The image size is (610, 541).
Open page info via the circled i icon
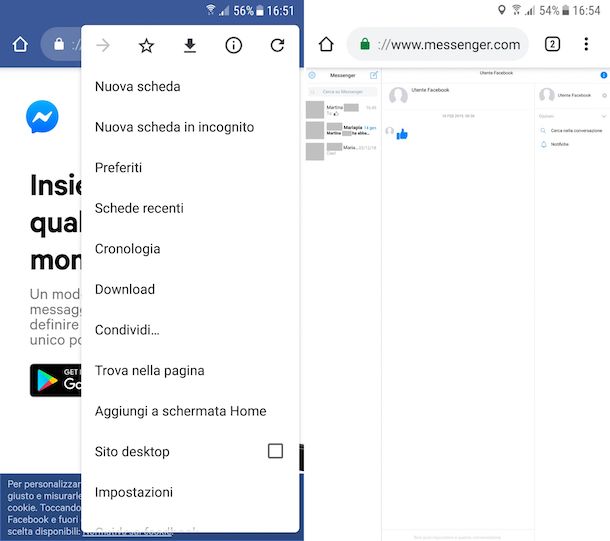(x=233, y=46)
